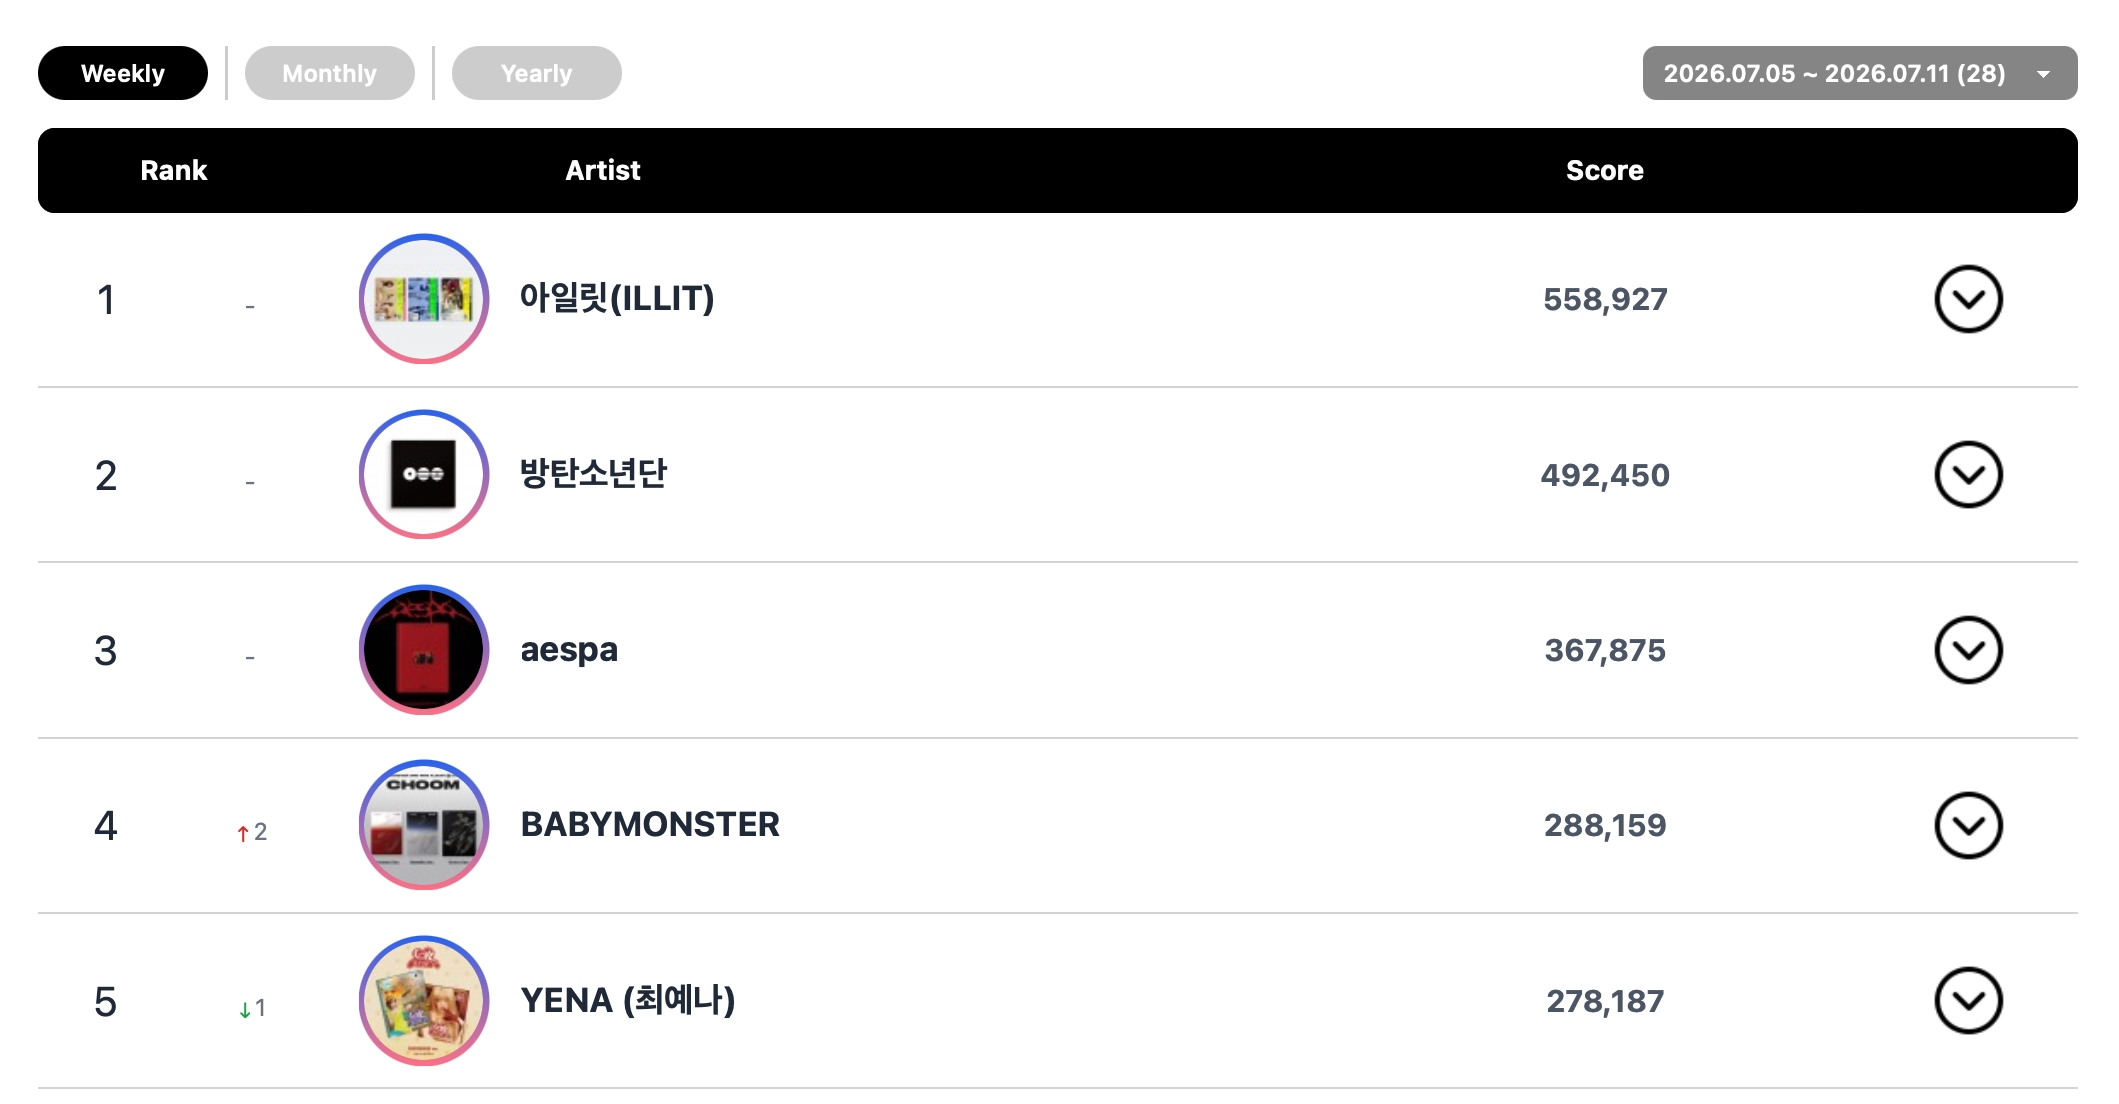The height and width of the screenshot is (1104, 2119).
Task: Open BABYMONSTER CHOOM album thumbnail
Action: (424, 826)
